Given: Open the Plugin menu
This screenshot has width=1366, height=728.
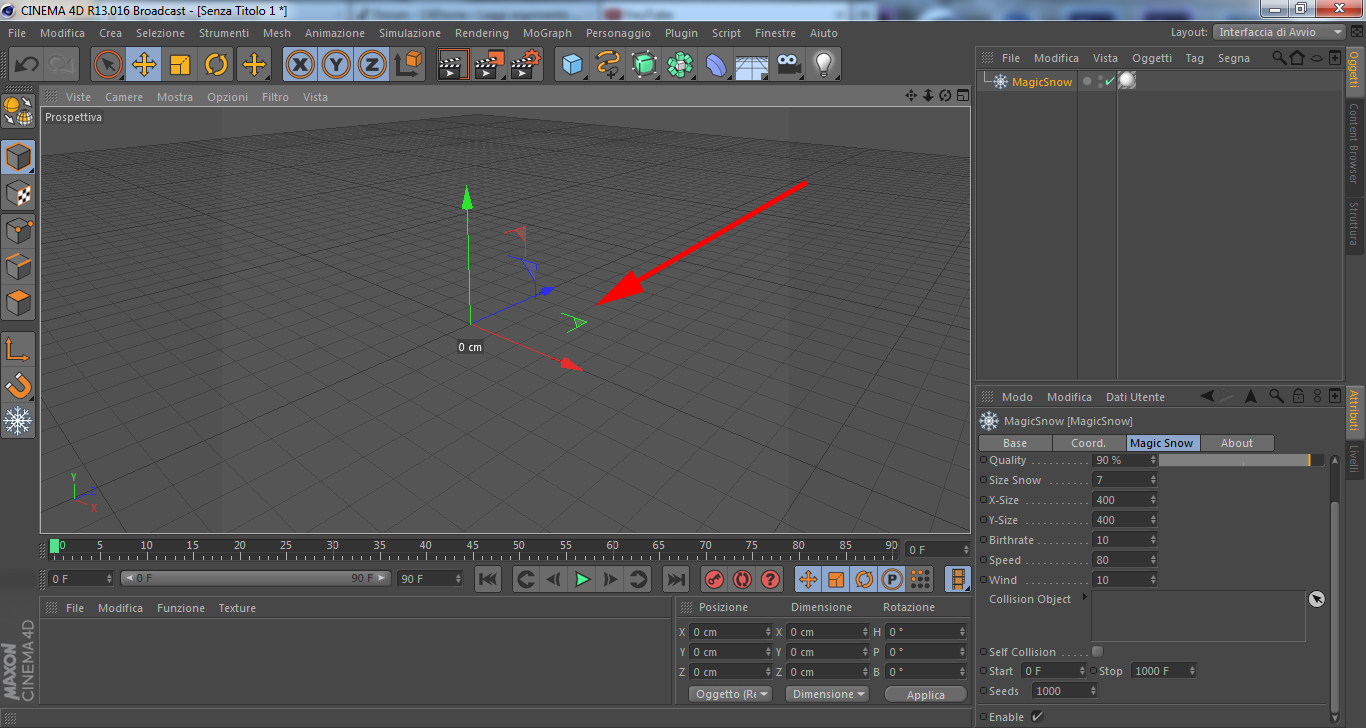Looking at the screenshot, I should coord(681,33).
